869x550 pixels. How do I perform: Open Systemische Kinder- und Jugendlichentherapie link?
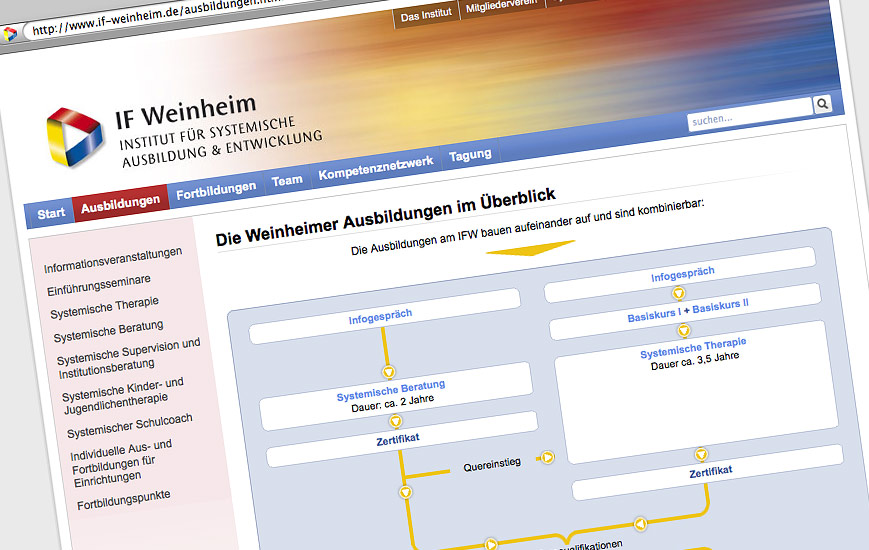(123, 395)
